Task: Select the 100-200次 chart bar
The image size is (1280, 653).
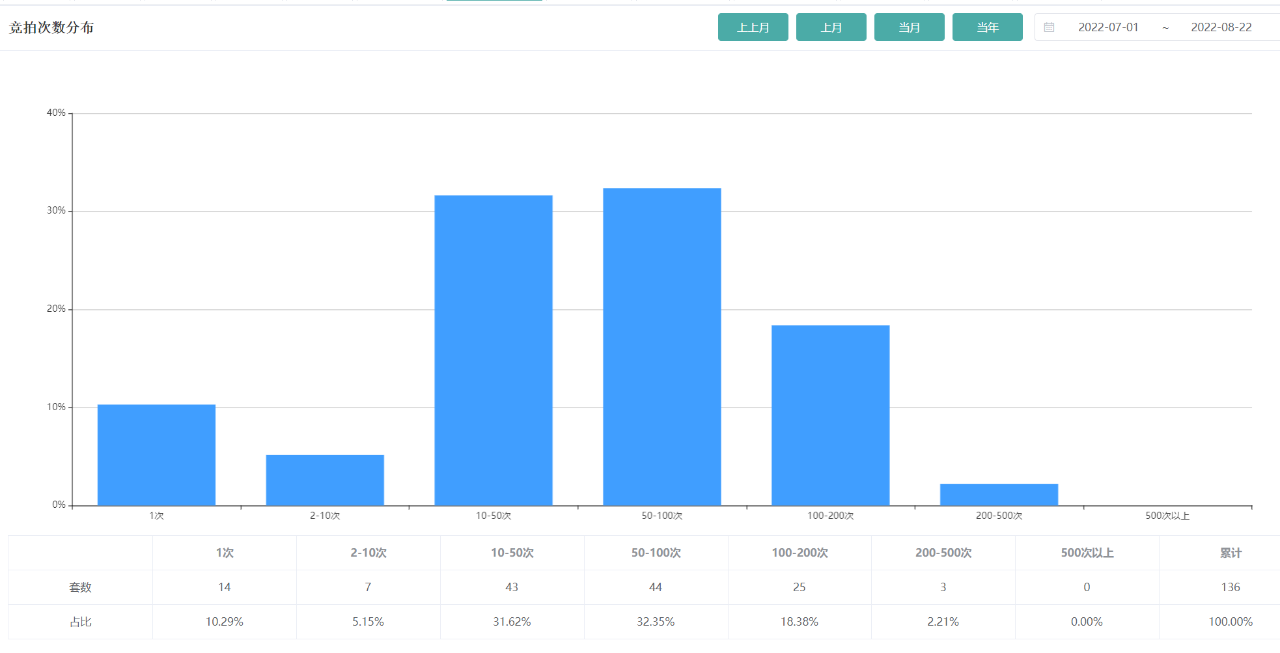Action: pos(830,415)
